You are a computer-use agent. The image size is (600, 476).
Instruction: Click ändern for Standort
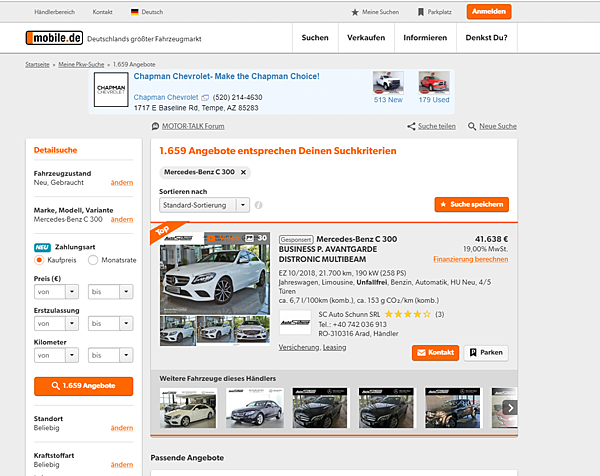click(122, 428)
